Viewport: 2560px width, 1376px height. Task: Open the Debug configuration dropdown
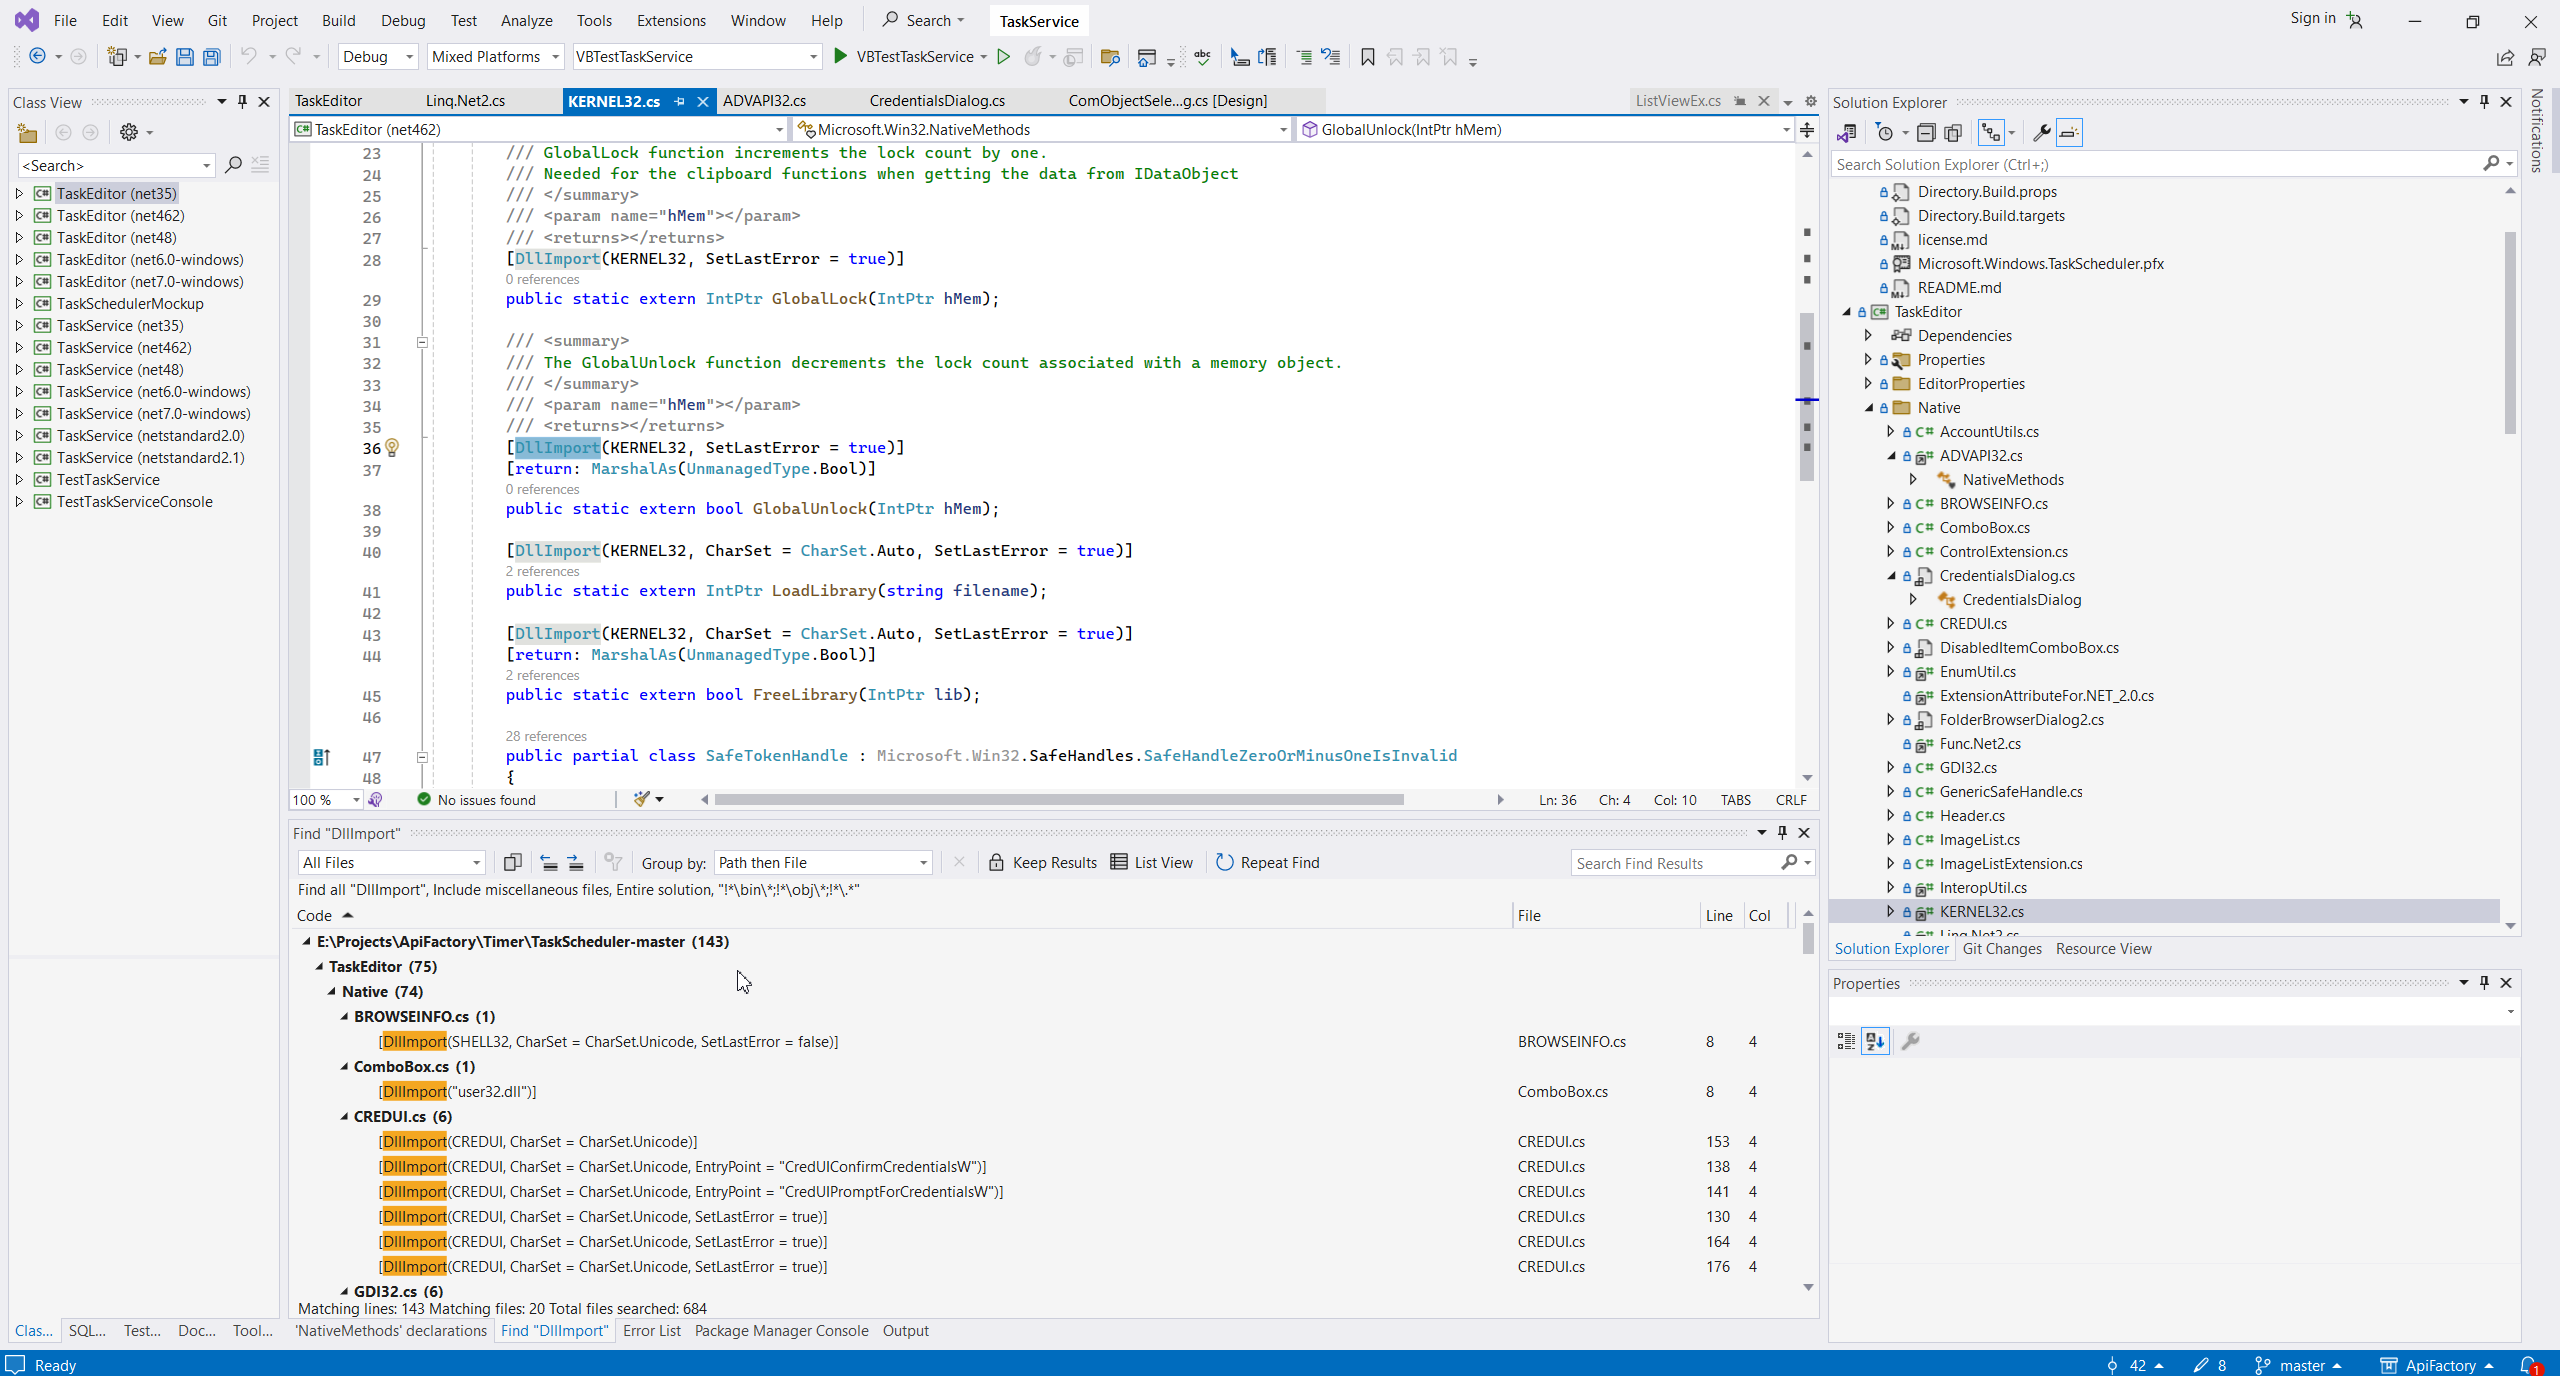[378, 57]
